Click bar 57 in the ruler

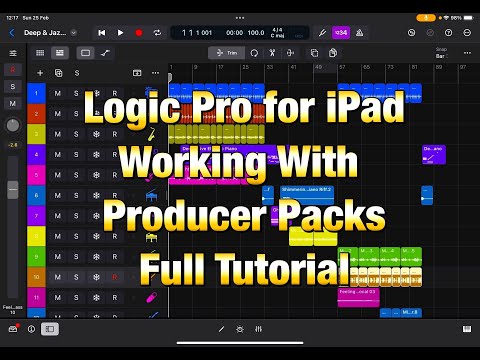pyautogui.click(x=342, y=67)
